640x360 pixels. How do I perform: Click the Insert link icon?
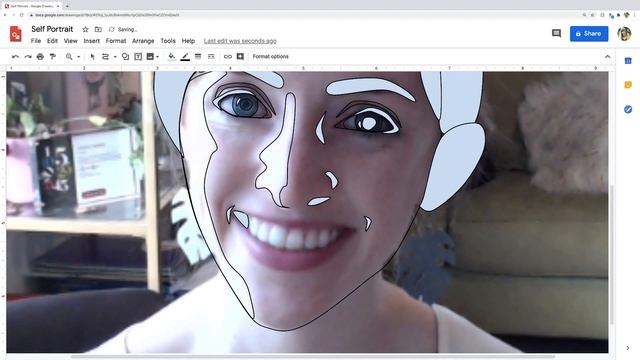click(227, 57)
